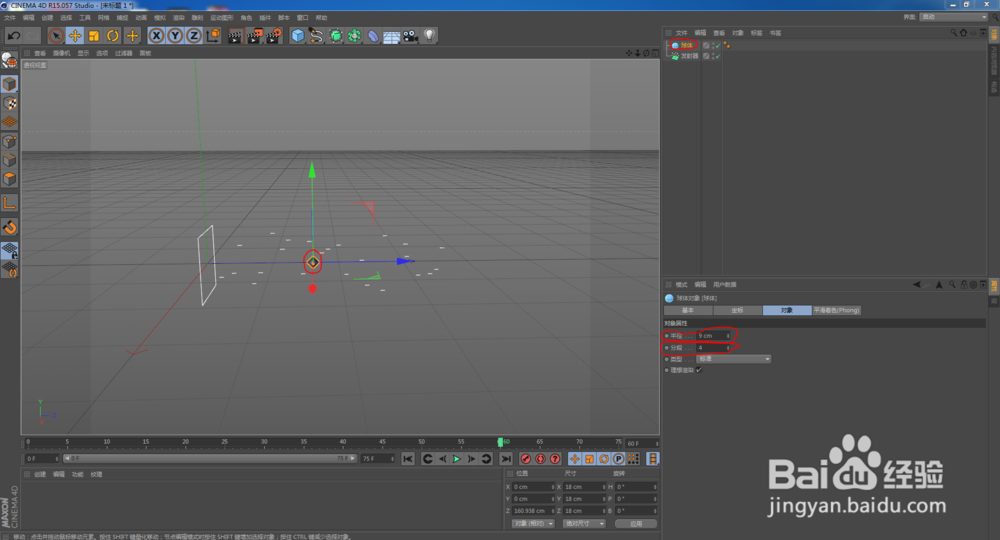Toggle the Autokeying red button
Screen dimensions: 1000x540
[540, 459]
